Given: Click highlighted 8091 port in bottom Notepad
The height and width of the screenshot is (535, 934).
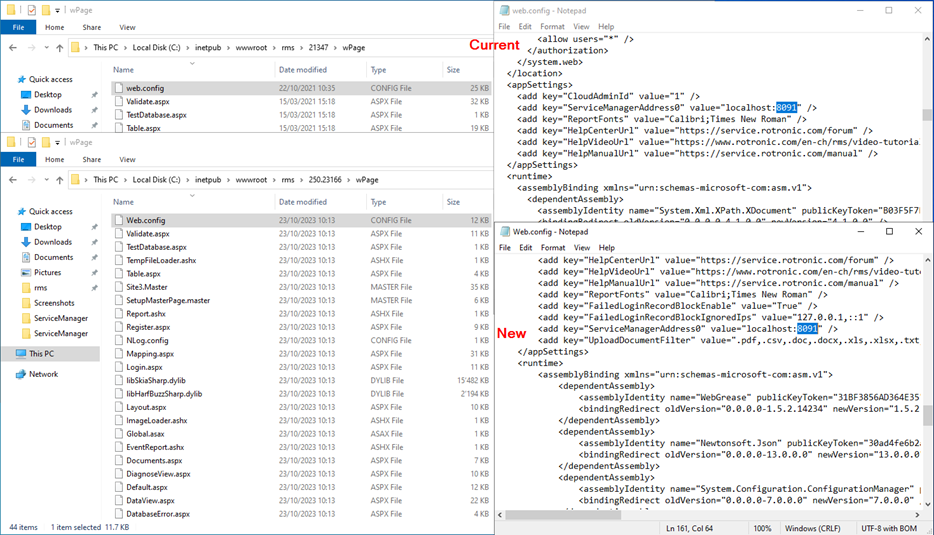Looking at the screenshot, I should click(x=808, y=329).
